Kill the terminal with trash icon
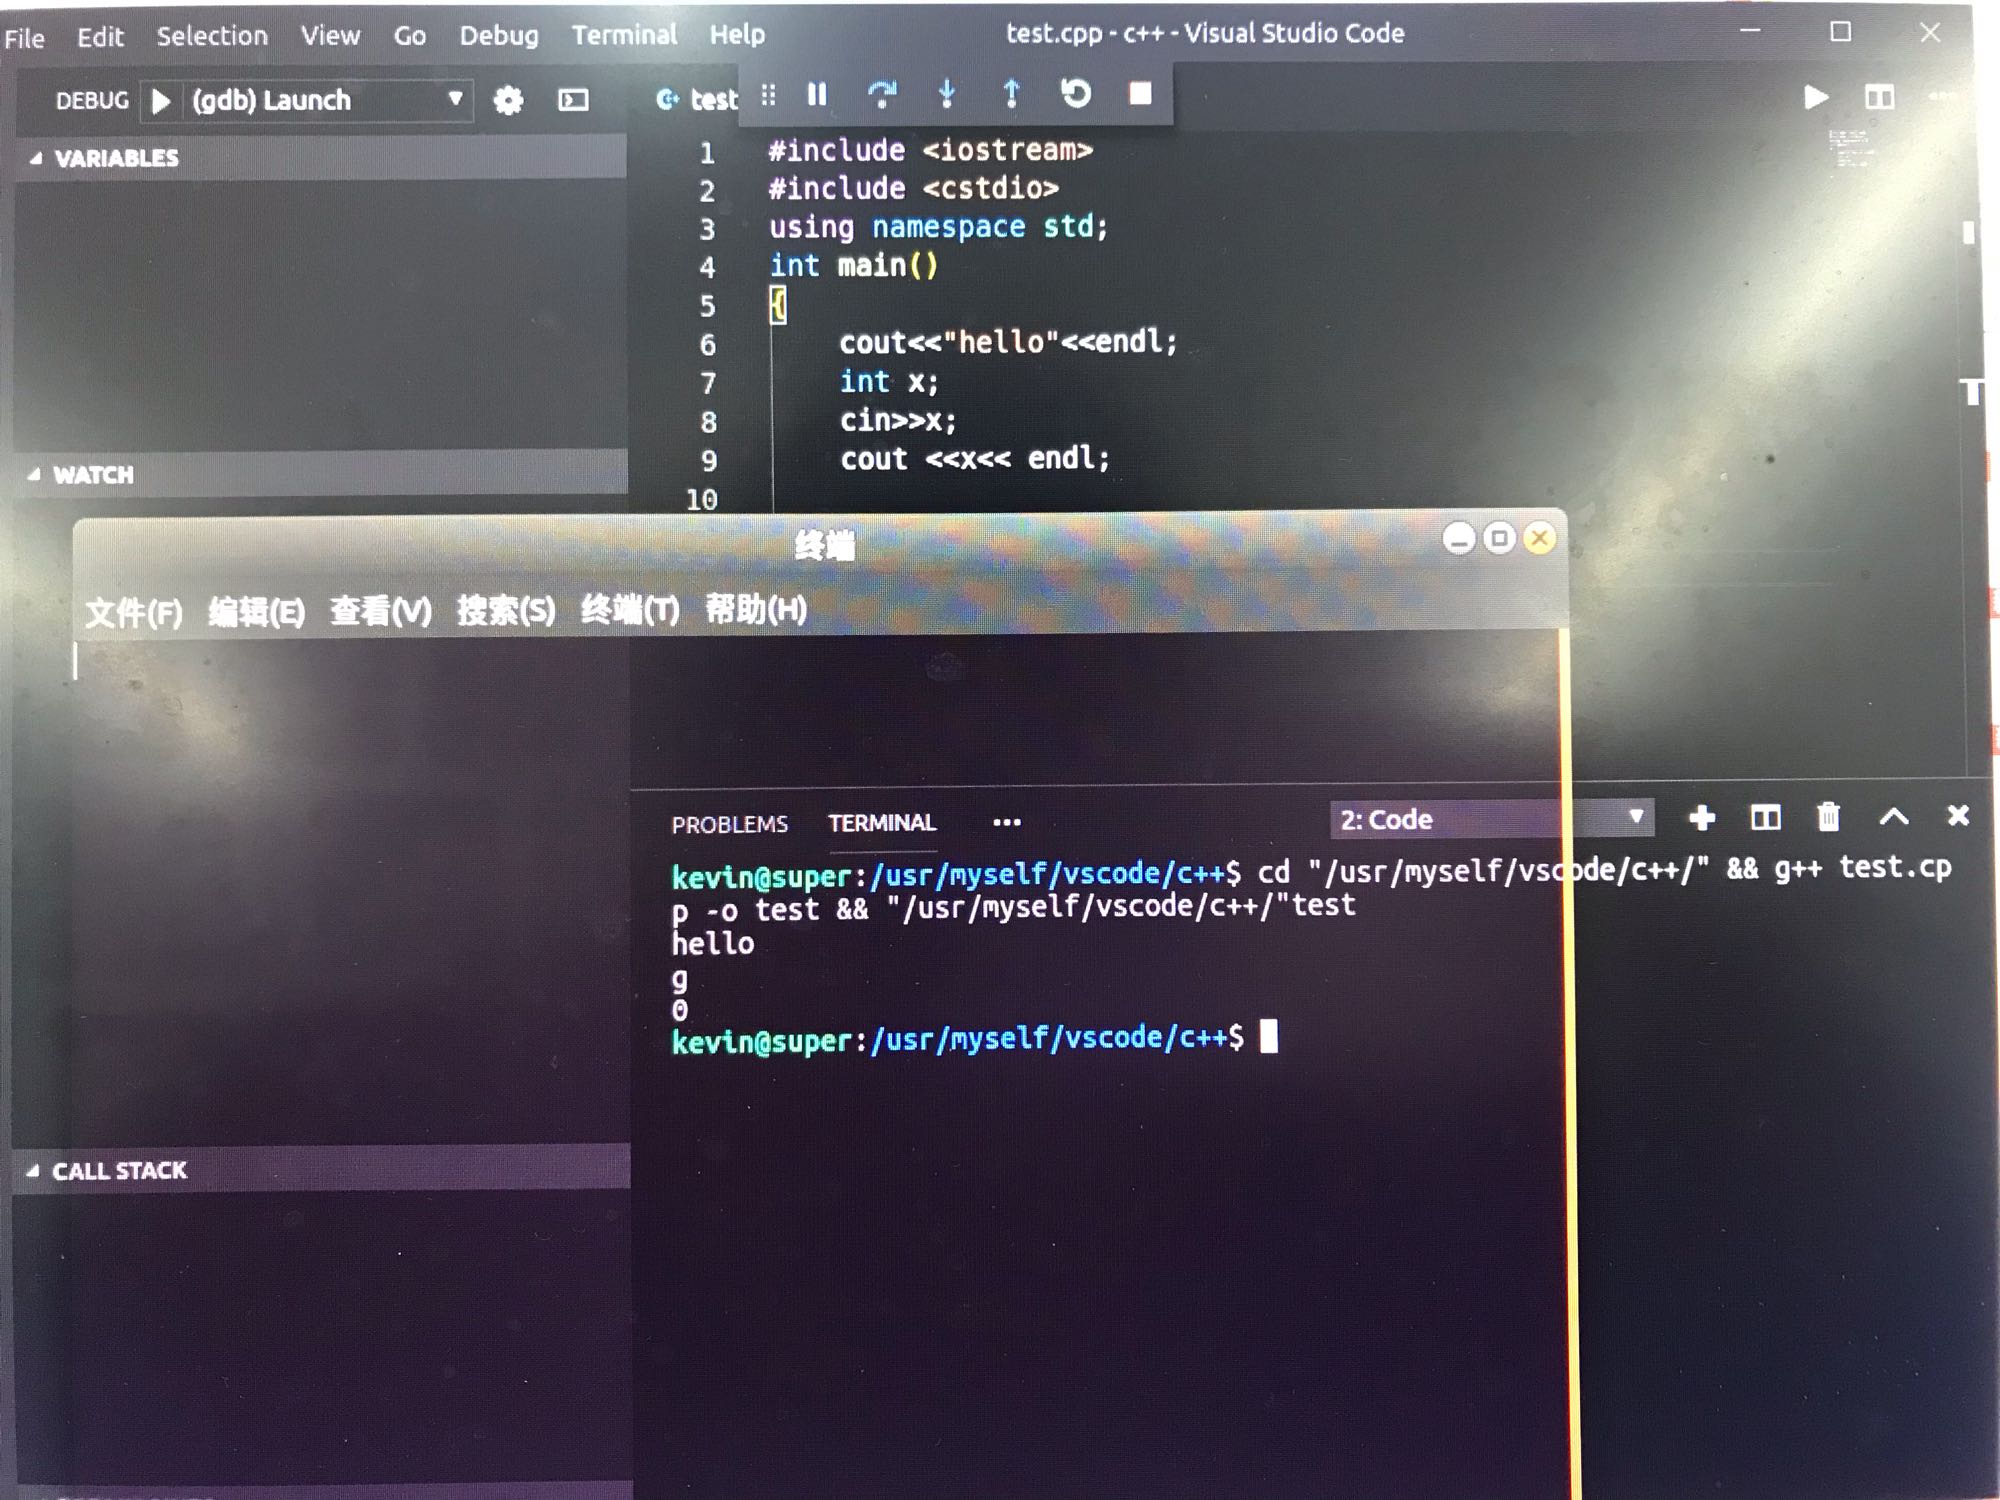The image size is (2000, 1500). (1828, 818)
